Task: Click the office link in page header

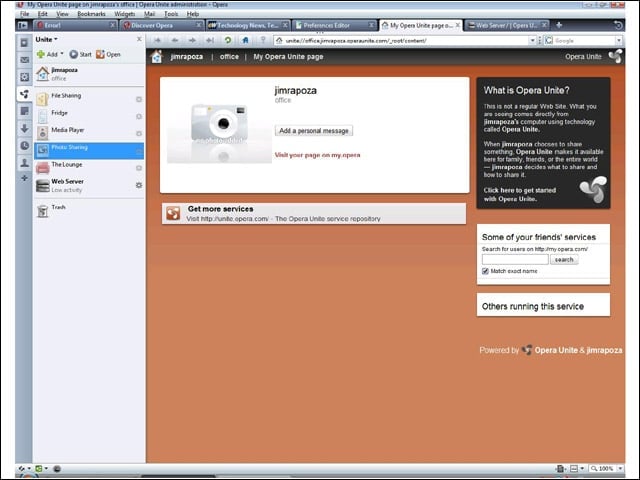Action: point(229,57)
